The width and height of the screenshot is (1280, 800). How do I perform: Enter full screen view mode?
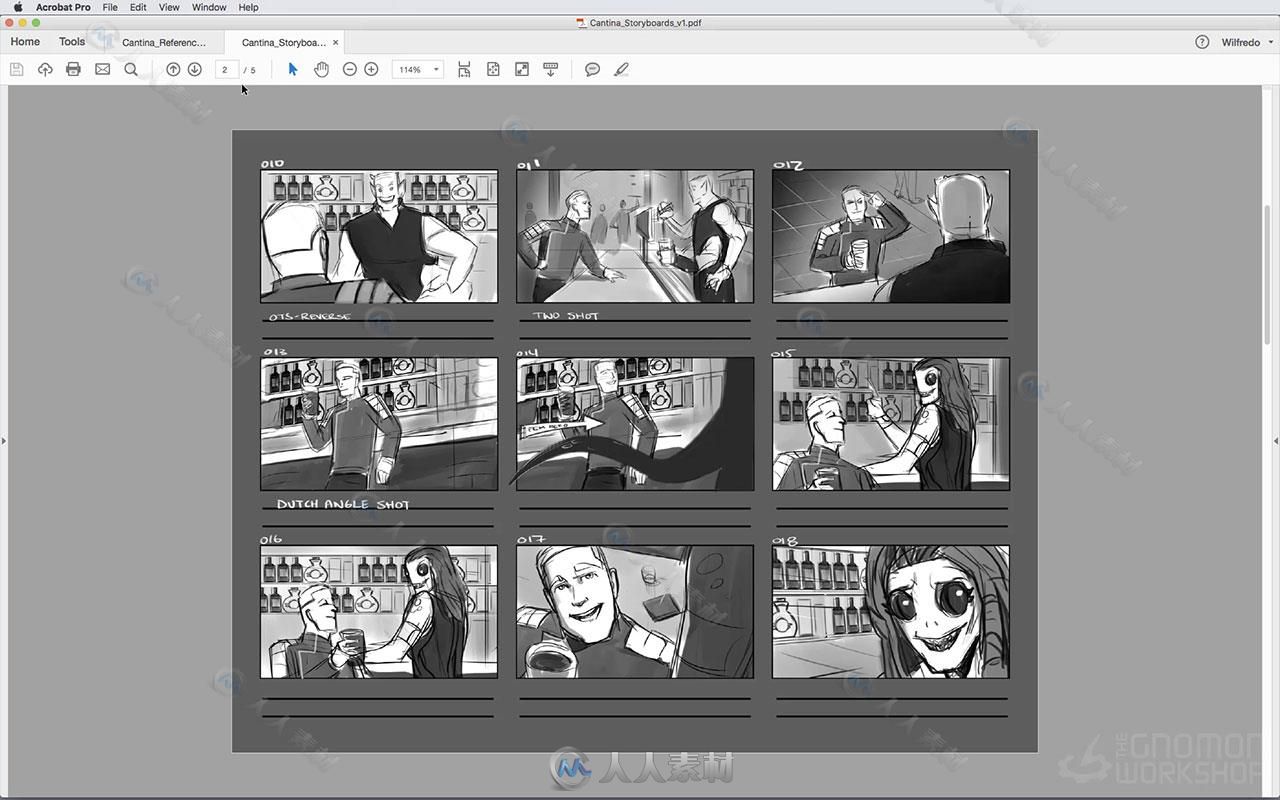(x=522, y=69)
